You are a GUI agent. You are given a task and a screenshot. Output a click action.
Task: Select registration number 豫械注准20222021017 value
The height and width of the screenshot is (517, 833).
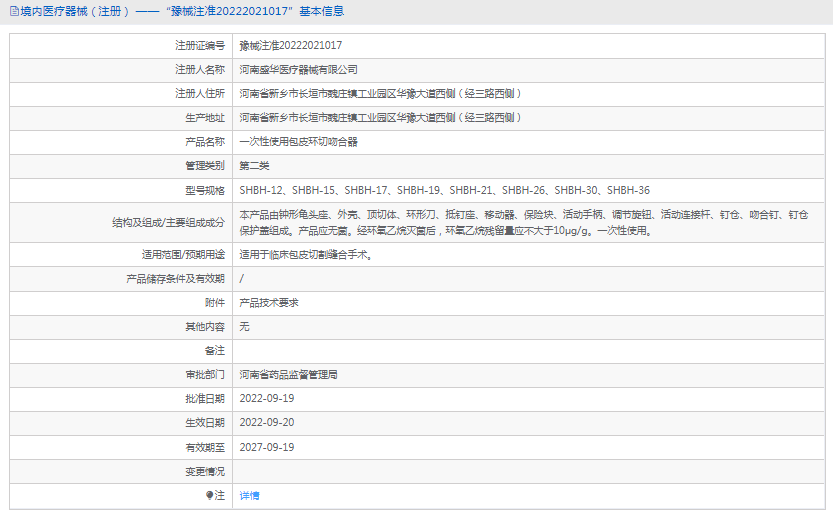click(291, 46)
